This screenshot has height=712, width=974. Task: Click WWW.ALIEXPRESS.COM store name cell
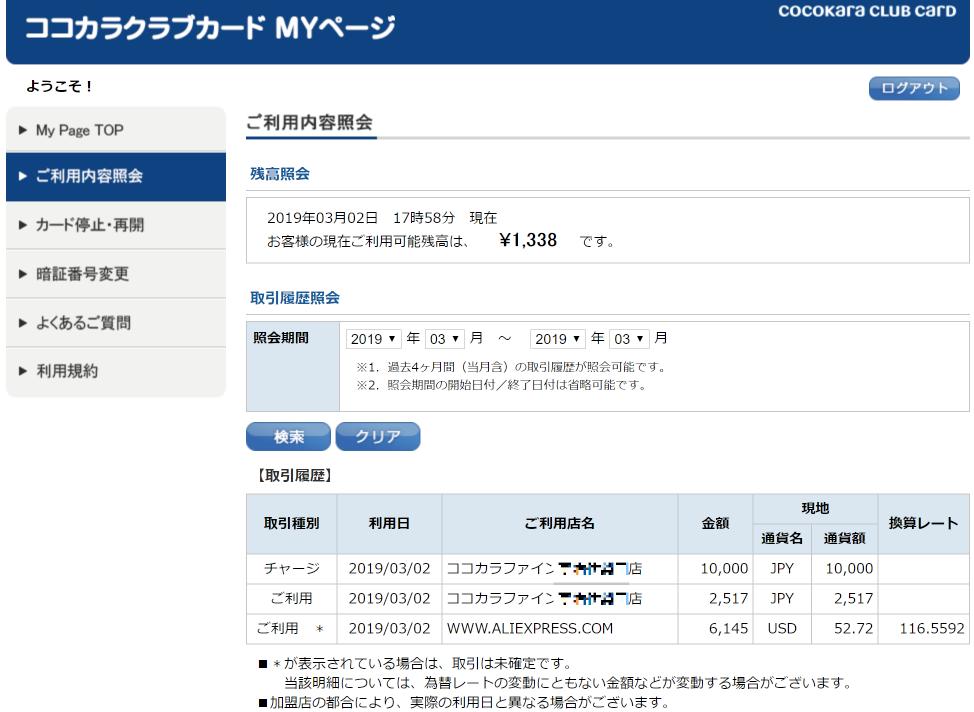[x=560, y=629]
